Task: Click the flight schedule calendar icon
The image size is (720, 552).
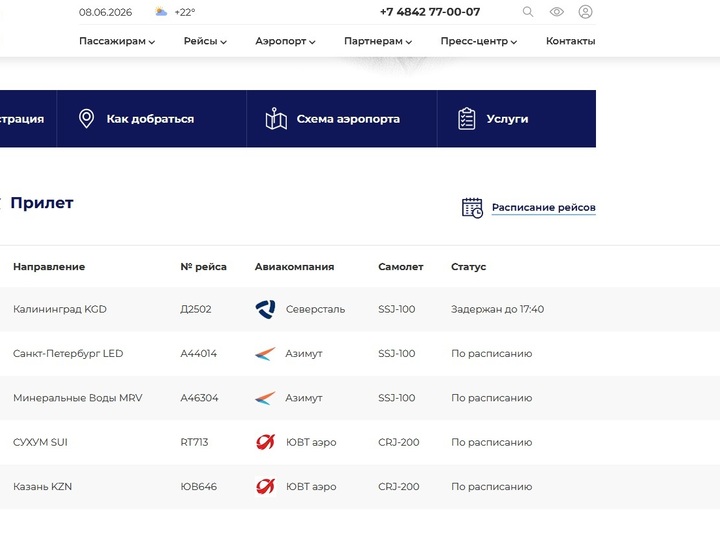Action: [472, 208]
